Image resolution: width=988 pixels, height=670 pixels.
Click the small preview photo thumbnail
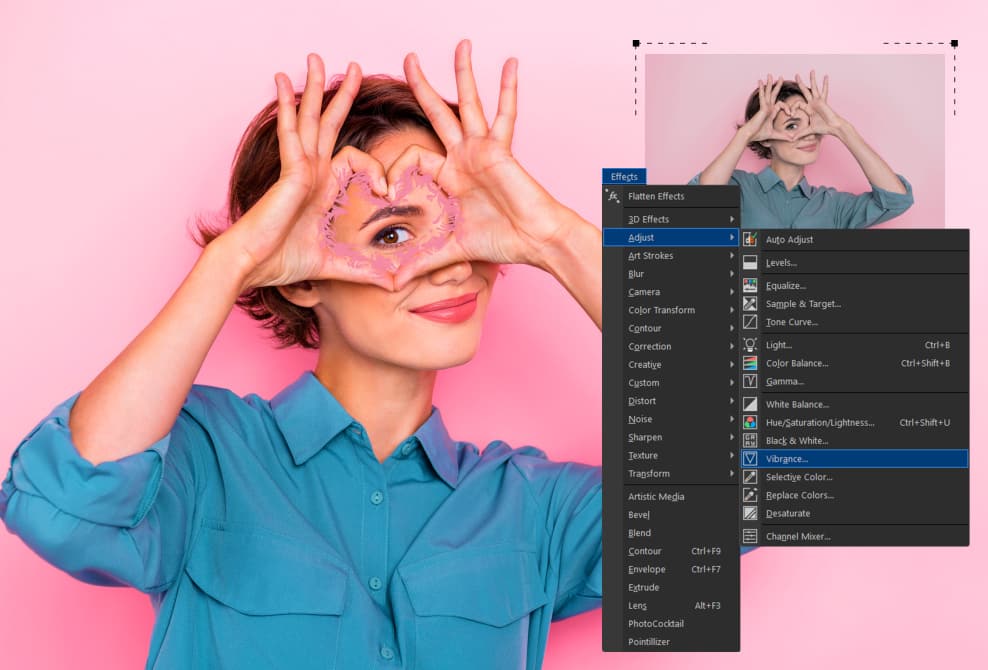click(795, 140)
